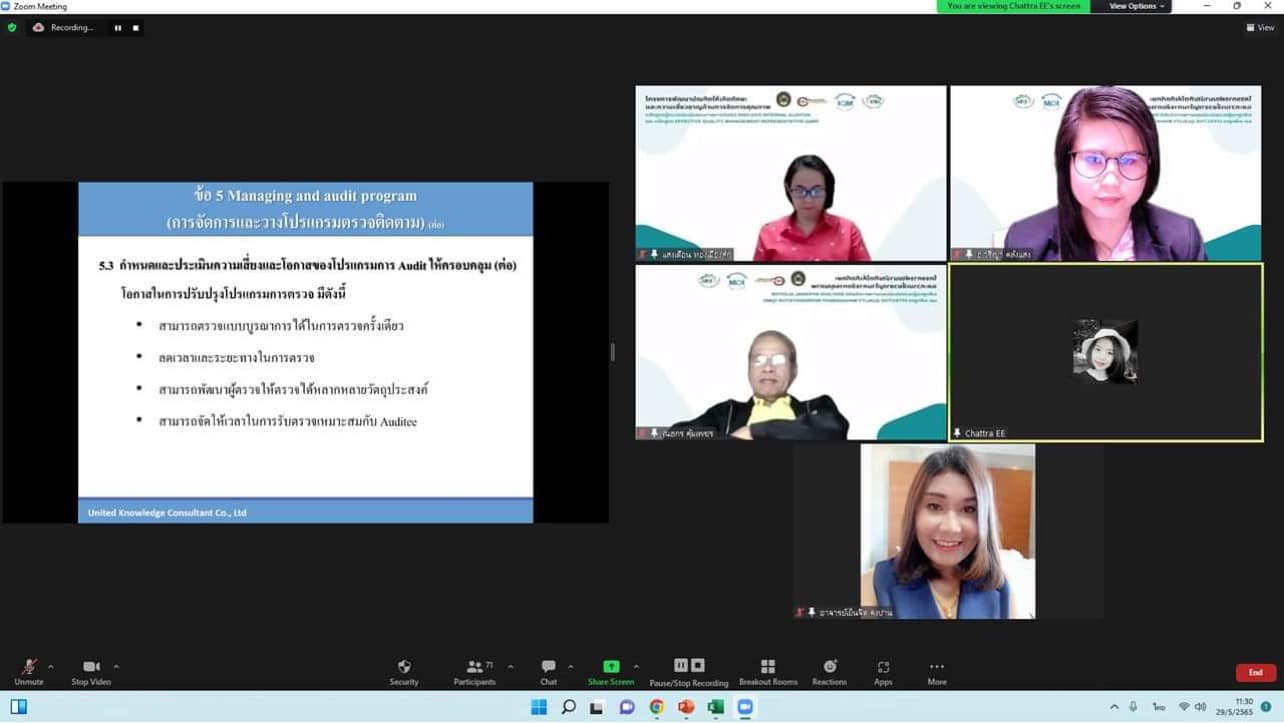Open the Chat panel
The height and width of the screenshot is (723, 1284).
548,671
